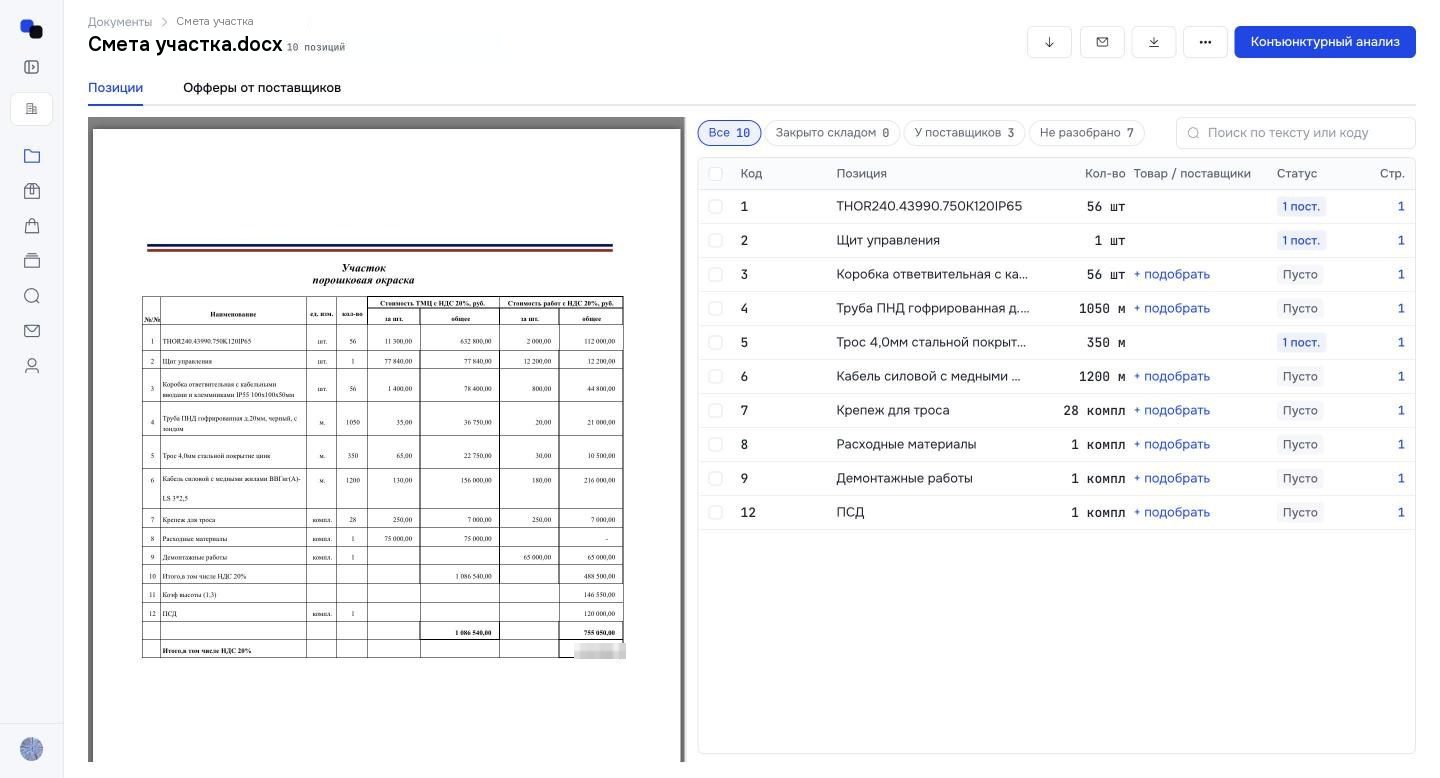This screenshot has height=778, width=1440.
Task: Open the mail envelope icon in the sidebar
Action: (32, 331)
